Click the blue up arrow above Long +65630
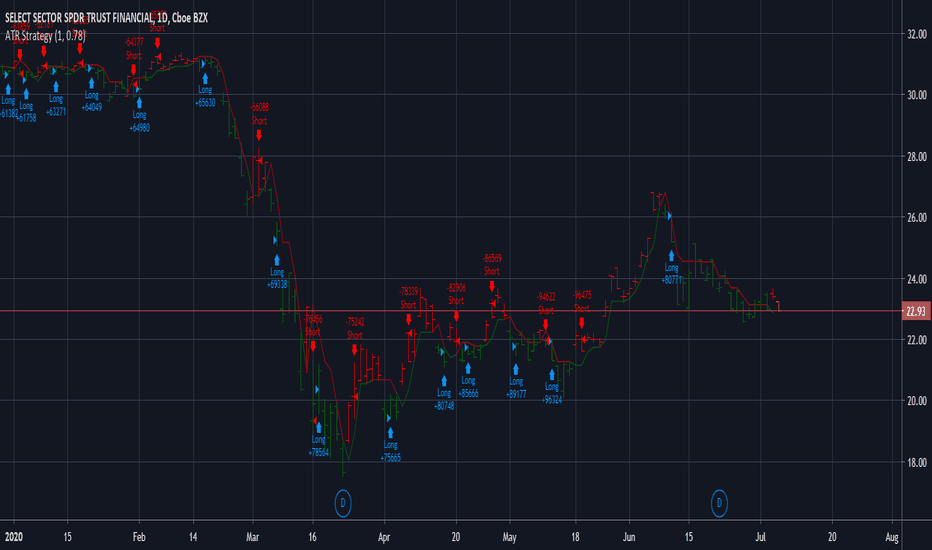Screen dimensions: 932x550 point(205,78)
